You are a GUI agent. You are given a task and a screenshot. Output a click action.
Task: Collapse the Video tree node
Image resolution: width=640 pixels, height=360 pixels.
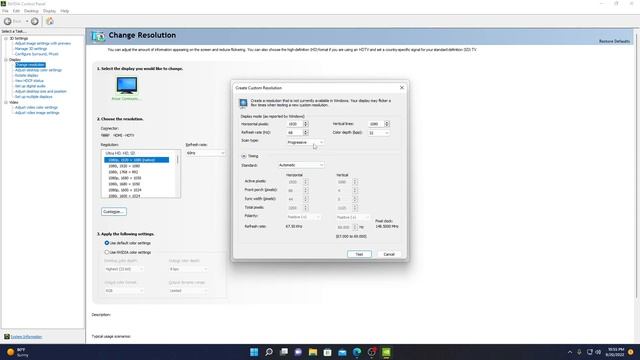click(x=6, y=102)
